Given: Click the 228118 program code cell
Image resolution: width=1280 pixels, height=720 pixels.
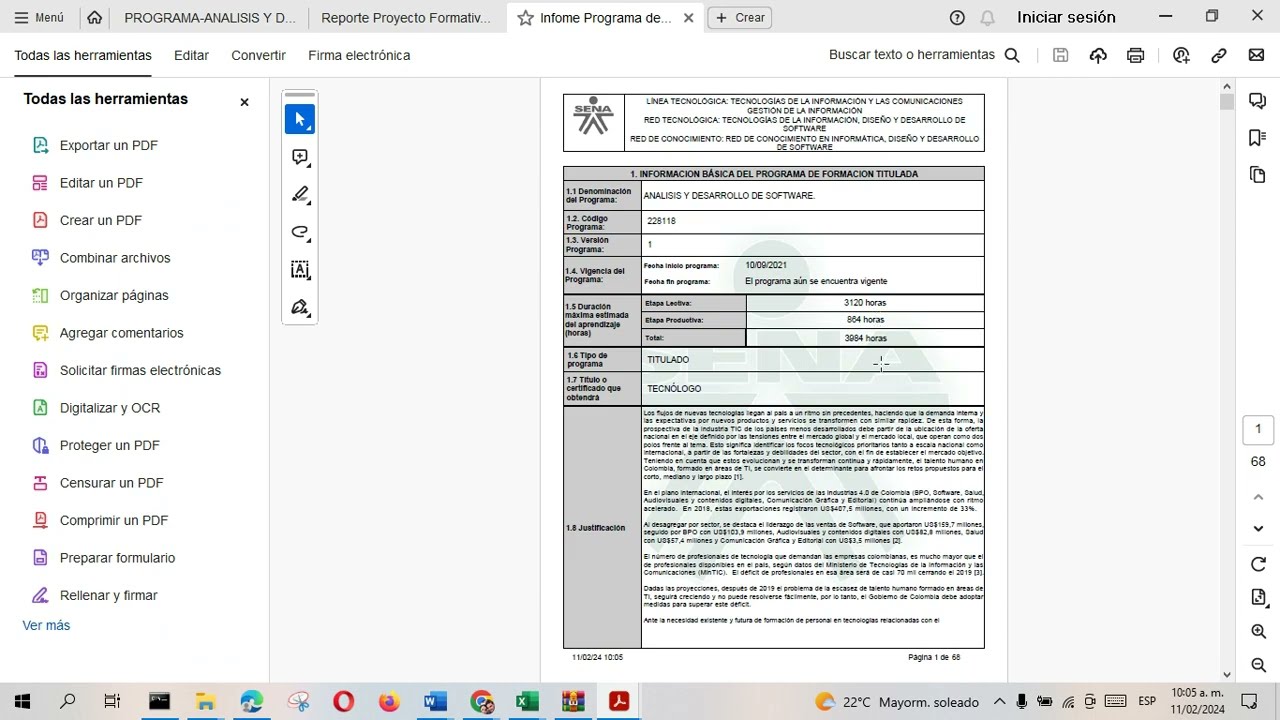Looking at the screenshot, I should click(813, 221).
